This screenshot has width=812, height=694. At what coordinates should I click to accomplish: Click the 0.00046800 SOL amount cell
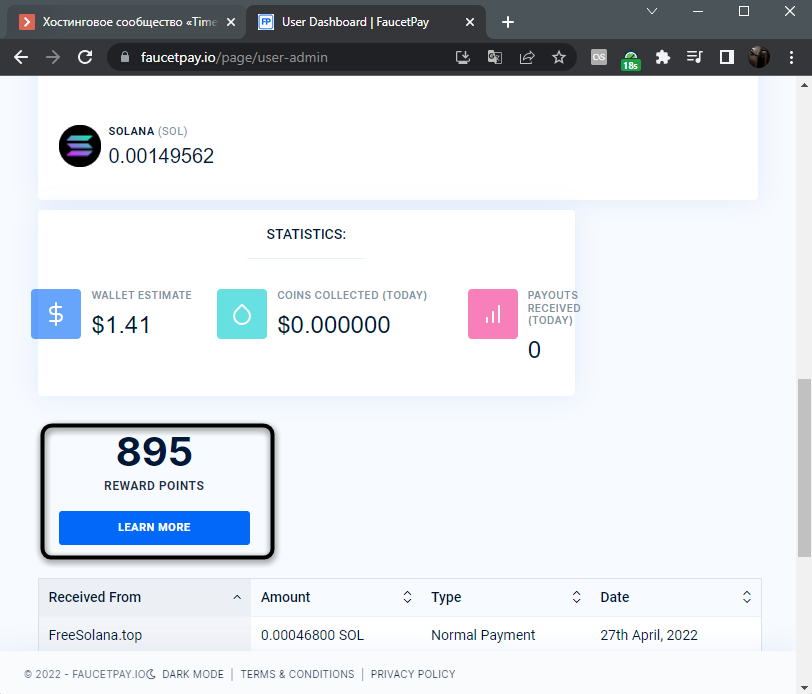coord(312,635)
